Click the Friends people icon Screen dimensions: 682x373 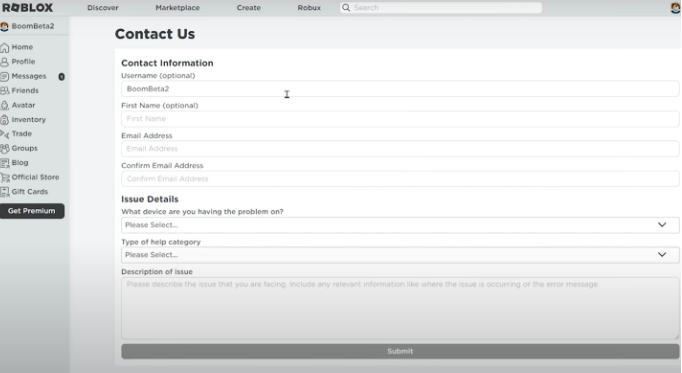coord(5,90)
